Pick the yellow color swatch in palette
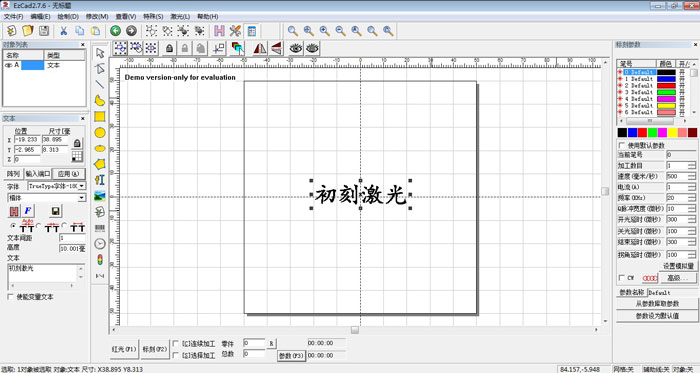Image resolution: width=700 pixels, height=373 pixels. point(672,133)
